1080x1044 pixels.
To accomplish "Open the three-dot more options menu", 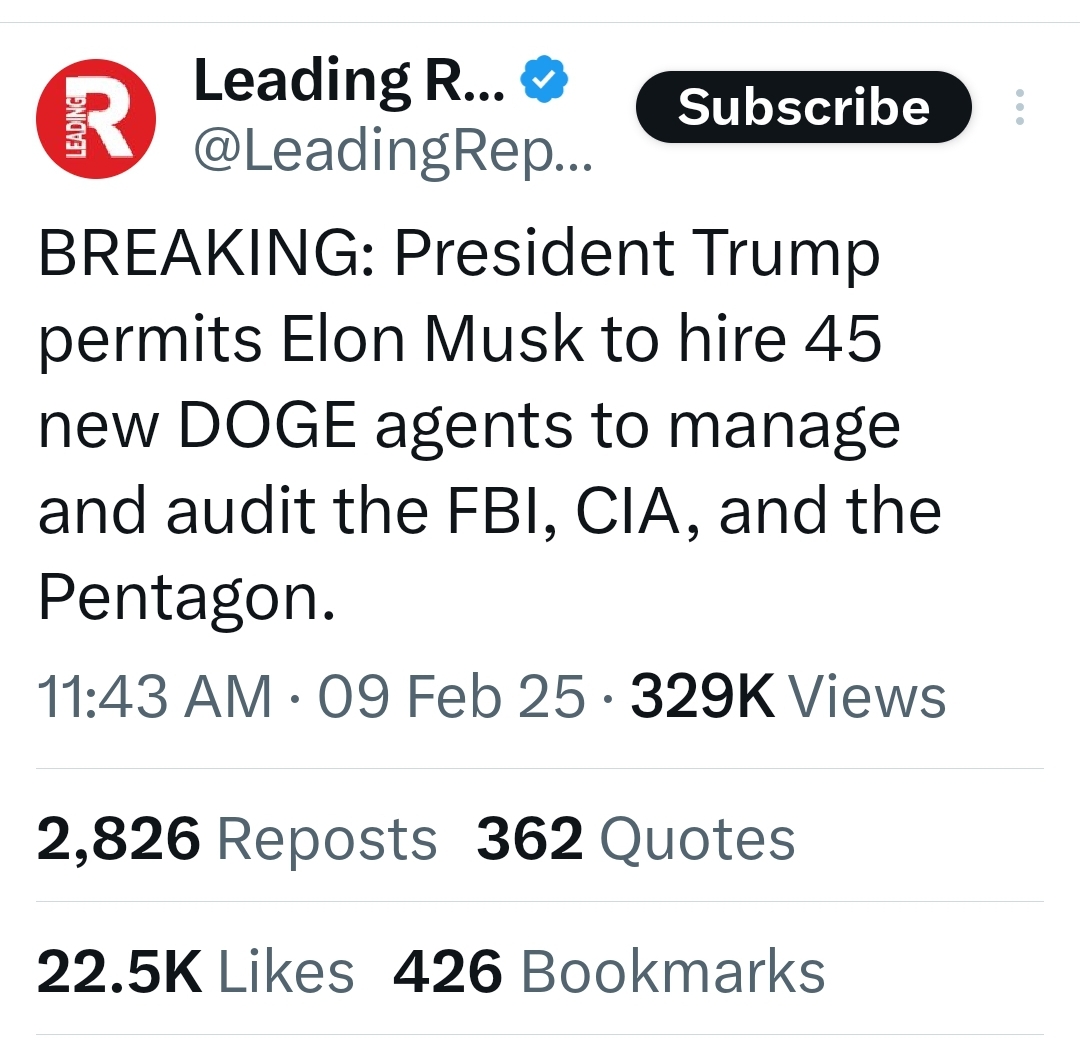I will coord(1020,107).
